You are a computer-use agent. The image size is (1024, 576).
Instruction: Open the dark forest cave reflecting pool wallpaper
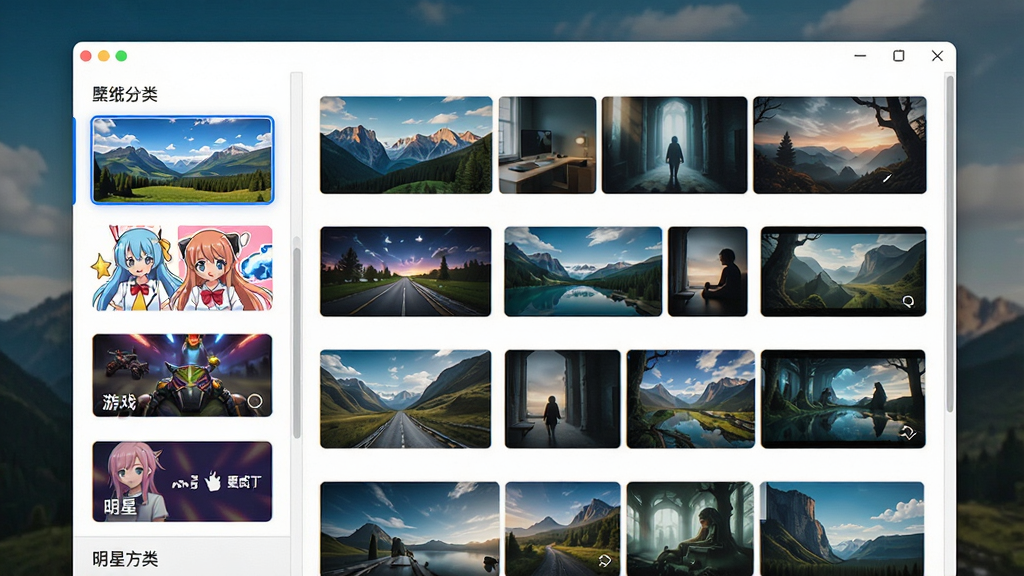tap(843, 399)
